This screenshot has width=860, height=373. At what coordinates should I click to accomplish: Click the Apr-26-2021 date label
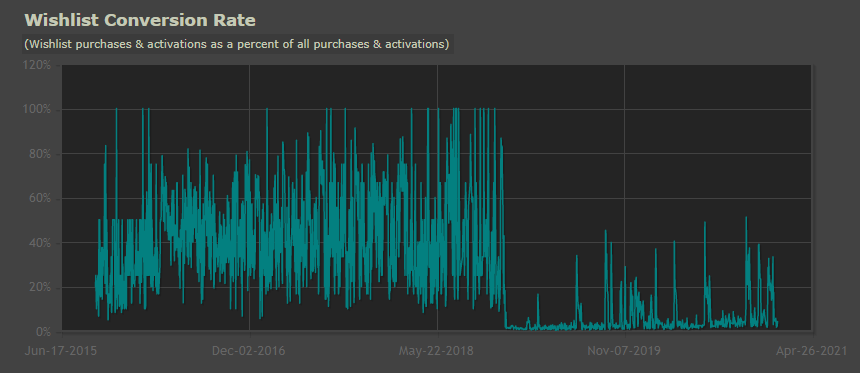tap(811, 351)
